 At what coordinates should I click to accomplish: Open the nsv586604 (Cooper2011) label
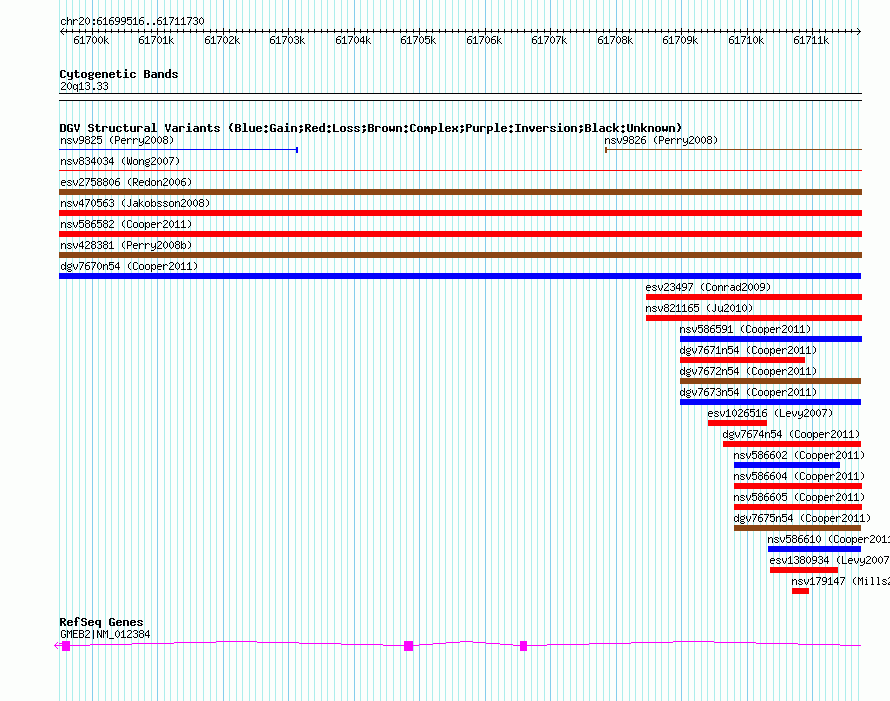point(799,476)
